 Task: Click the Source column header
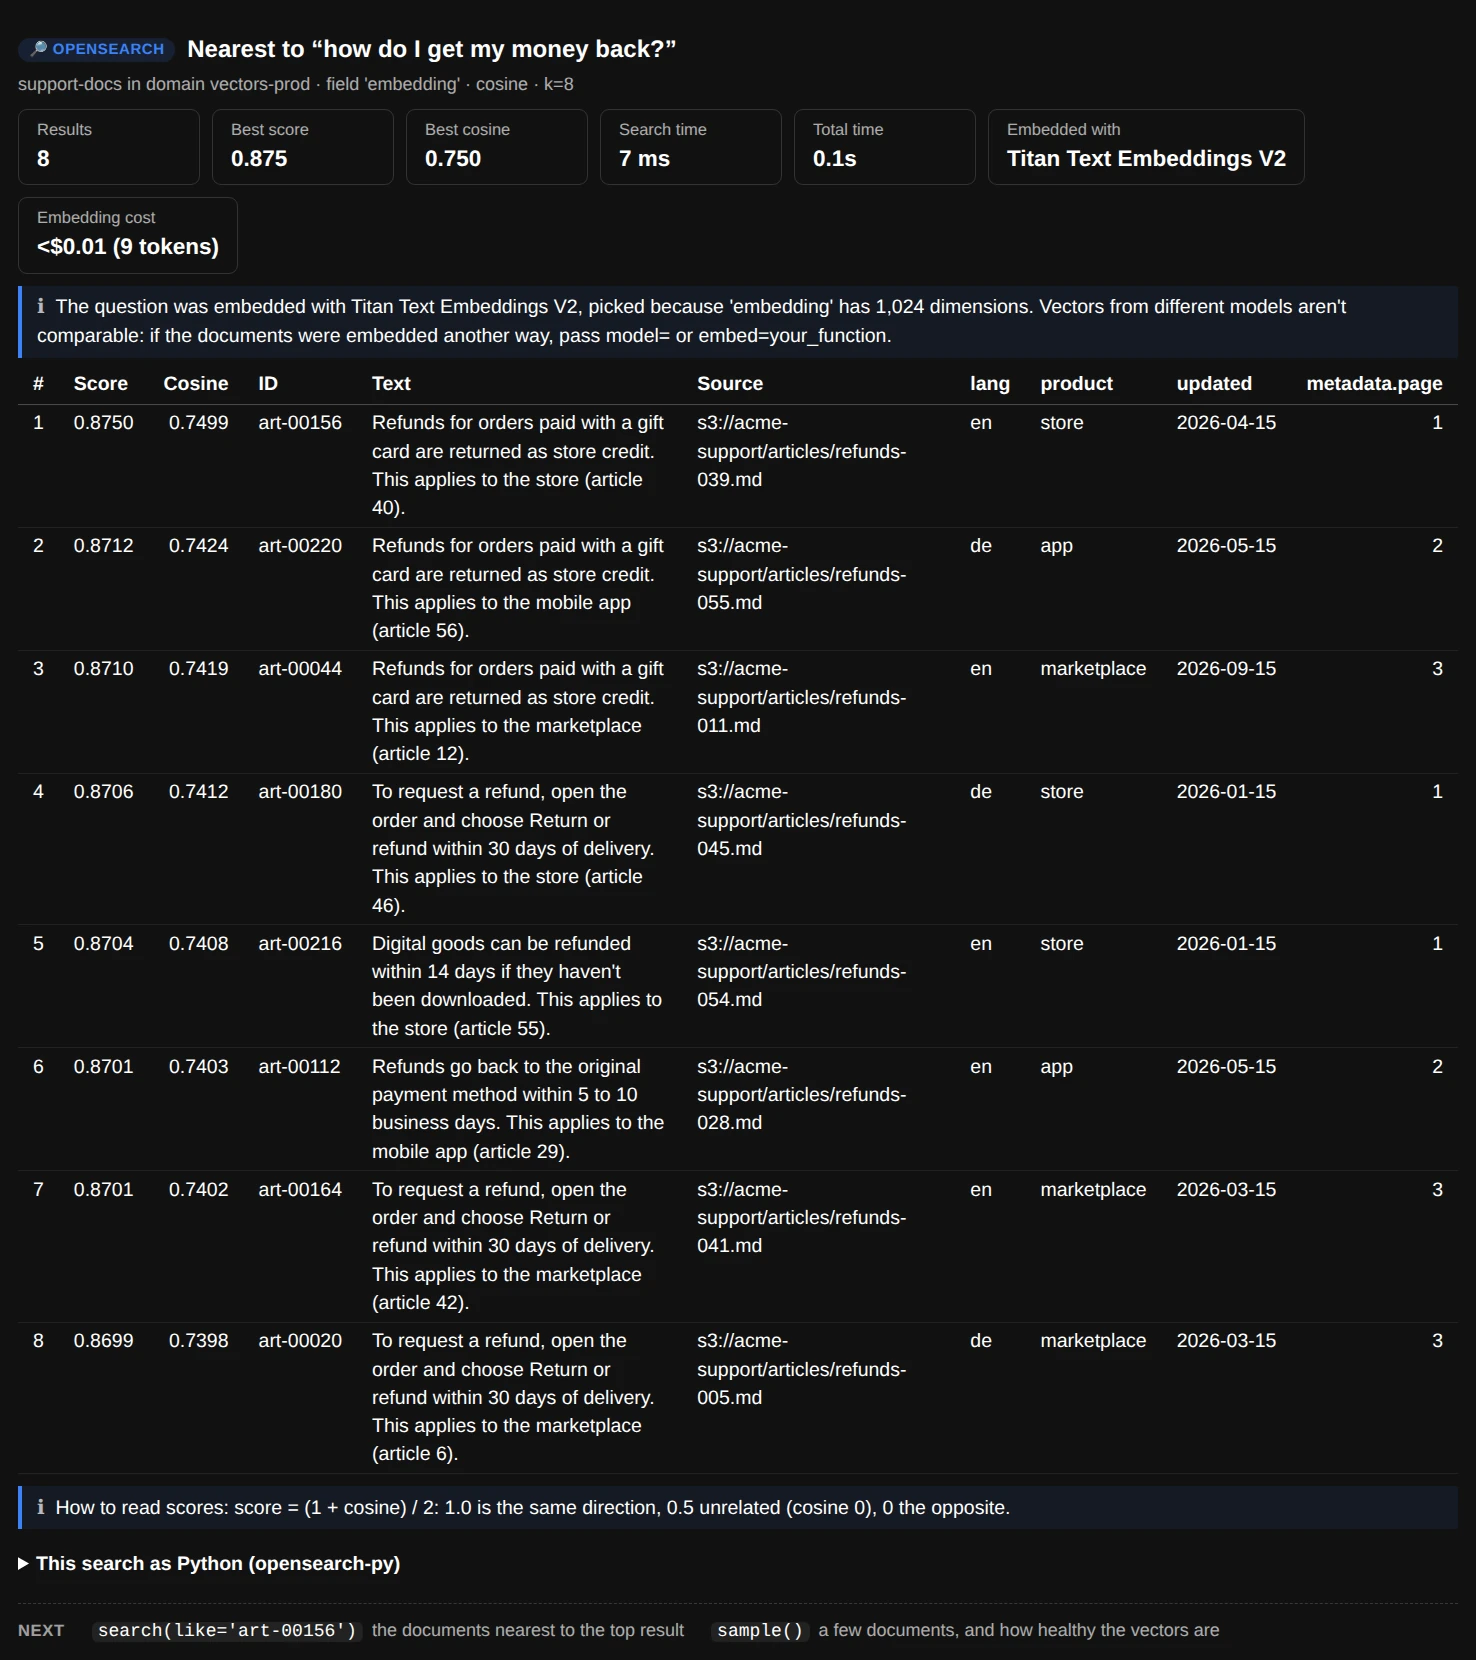[x=730, y=384]
